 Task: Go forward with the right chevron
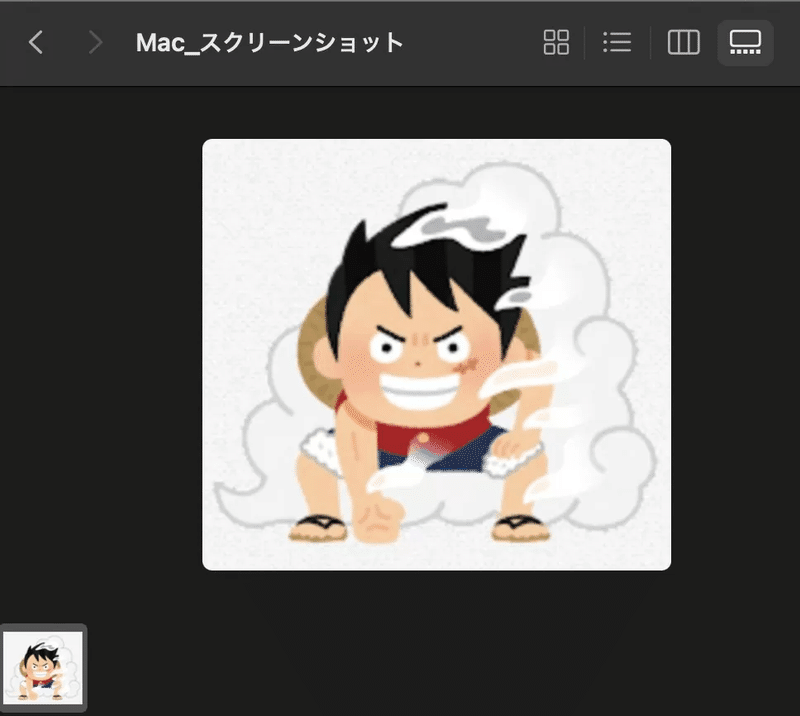click(95, 42)
